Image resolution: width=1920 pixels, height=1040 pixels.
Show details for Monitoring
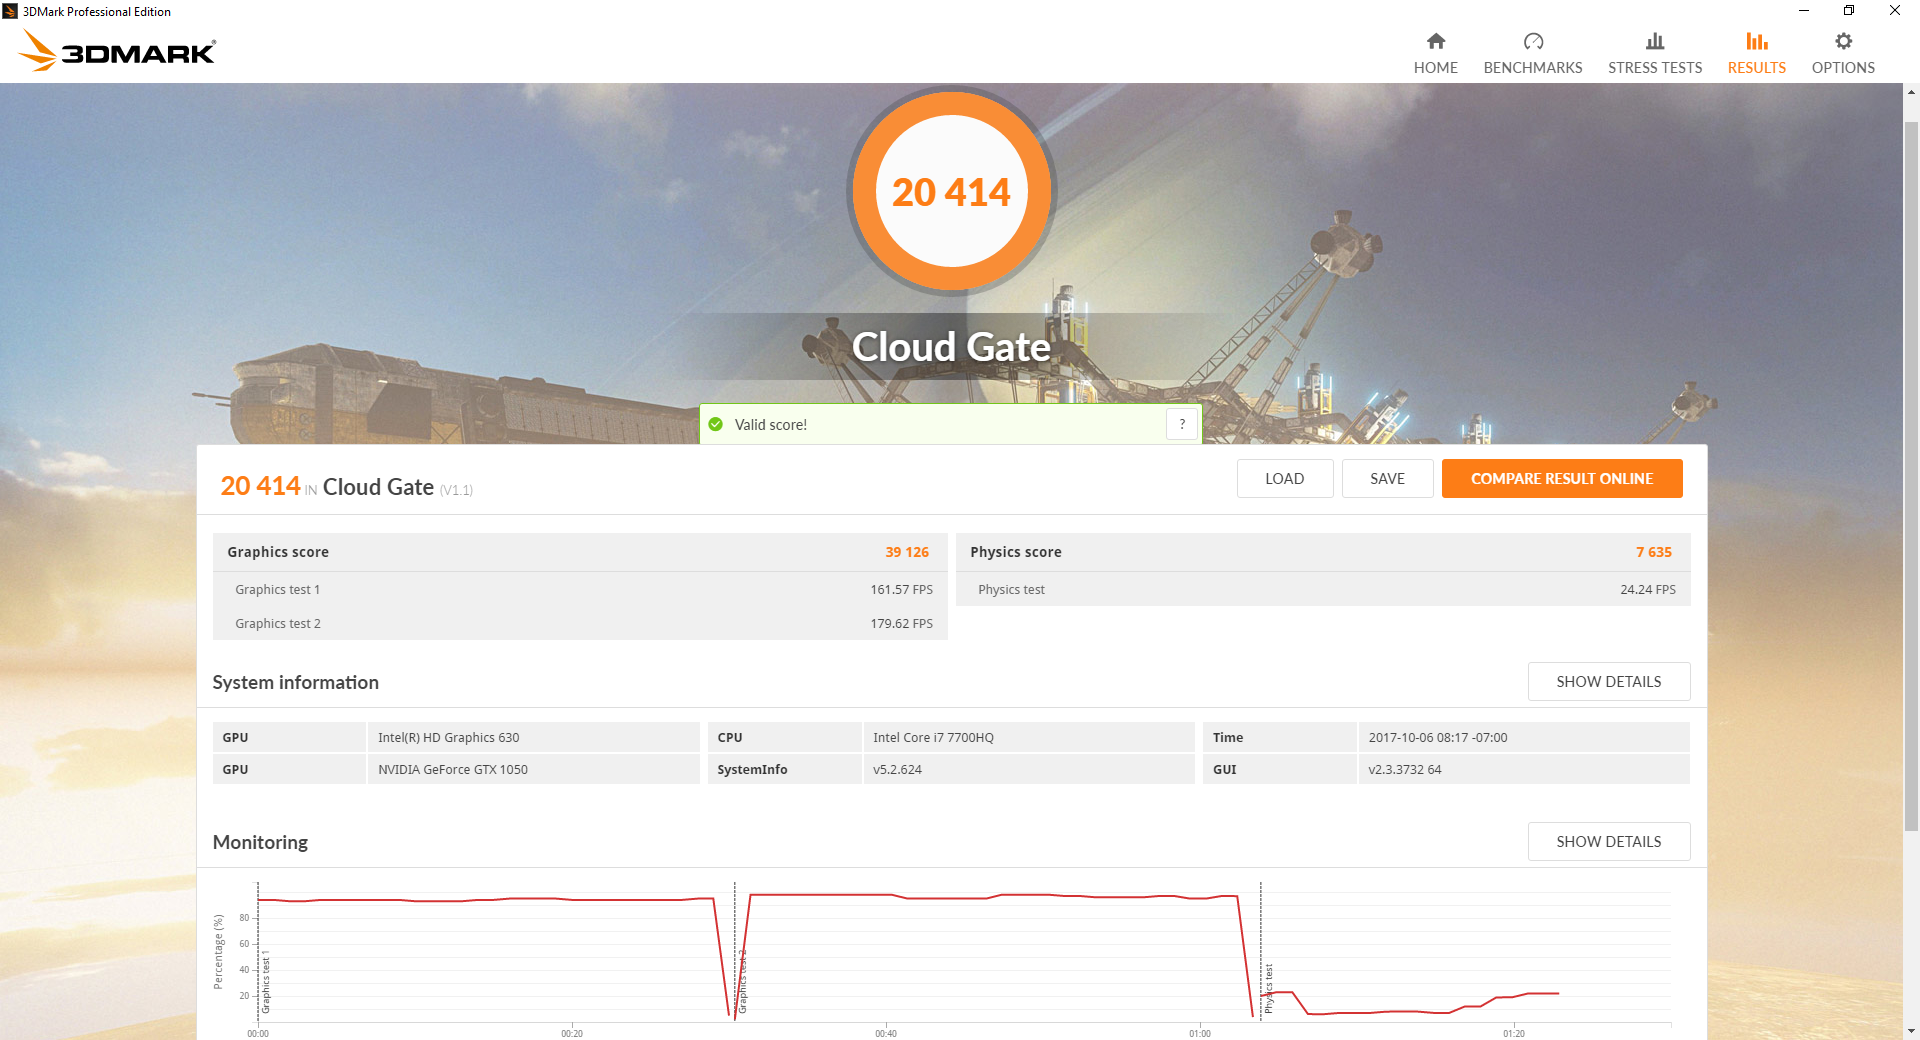[x=1608, y=841]
